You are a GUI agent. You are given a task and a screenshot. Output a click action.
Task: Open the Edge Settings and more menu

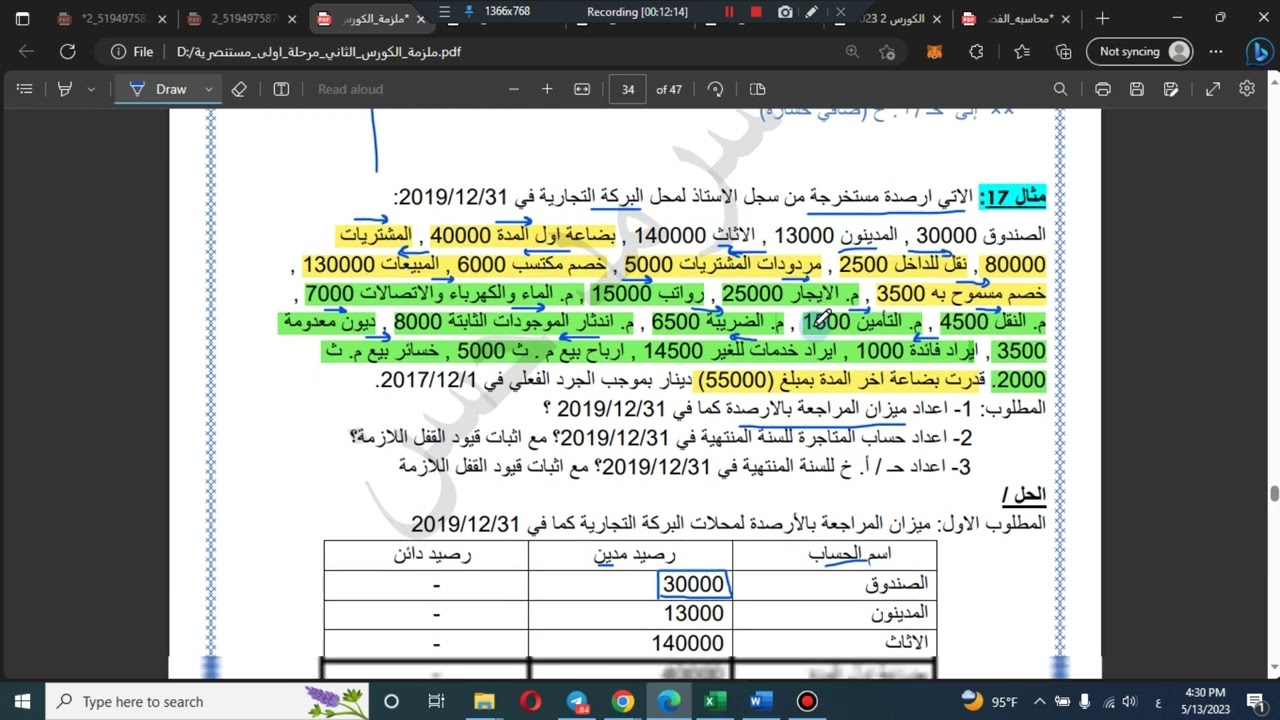[1216, 52]
